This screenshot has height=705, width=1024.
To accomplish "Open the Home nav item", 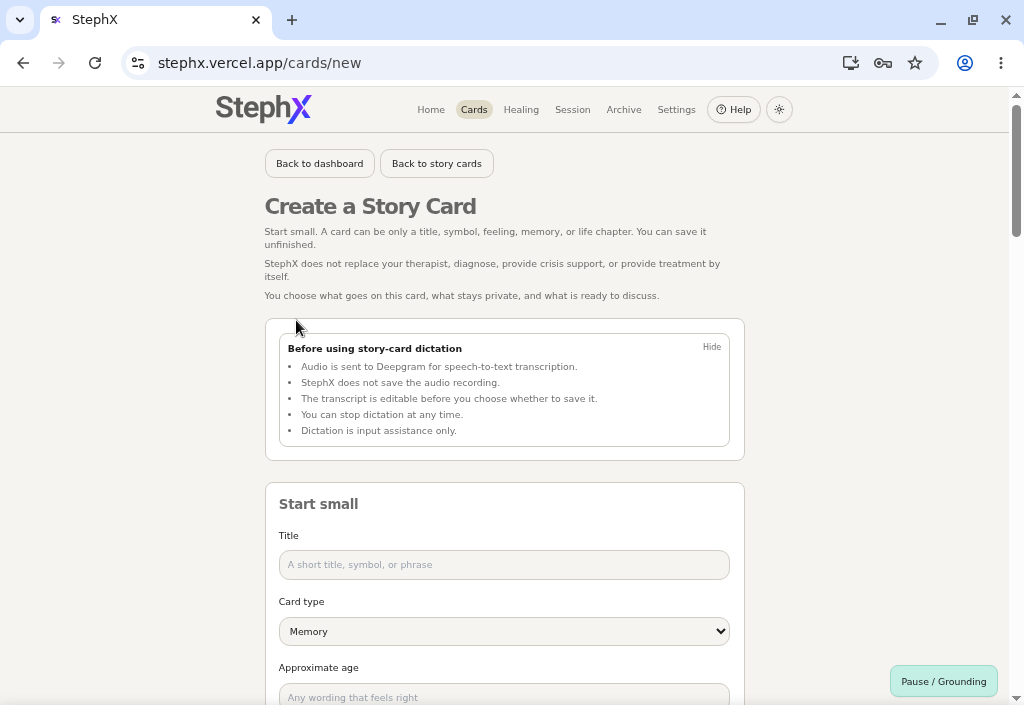I will click(x=431, y=110).
